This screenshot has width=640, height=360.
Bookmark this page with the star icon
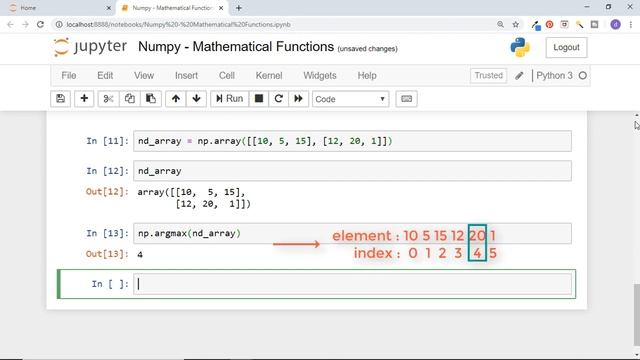point(516,24)
